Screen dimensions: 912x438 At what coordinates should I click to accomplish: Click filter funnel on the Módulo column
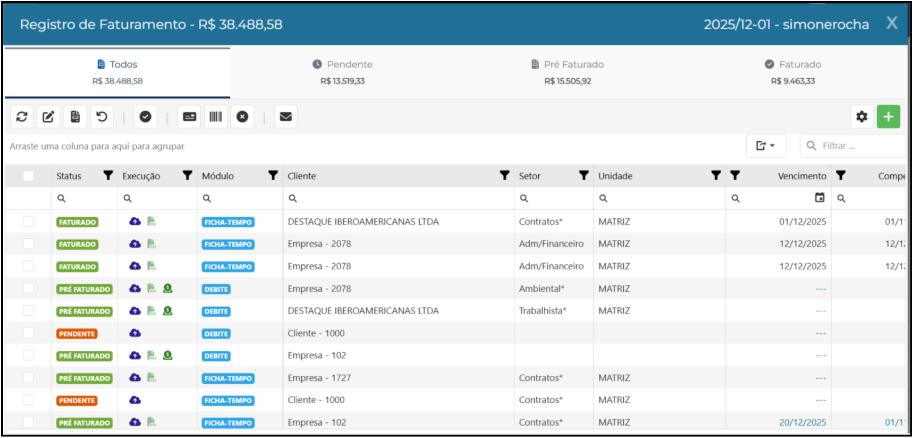pos(273,176)
